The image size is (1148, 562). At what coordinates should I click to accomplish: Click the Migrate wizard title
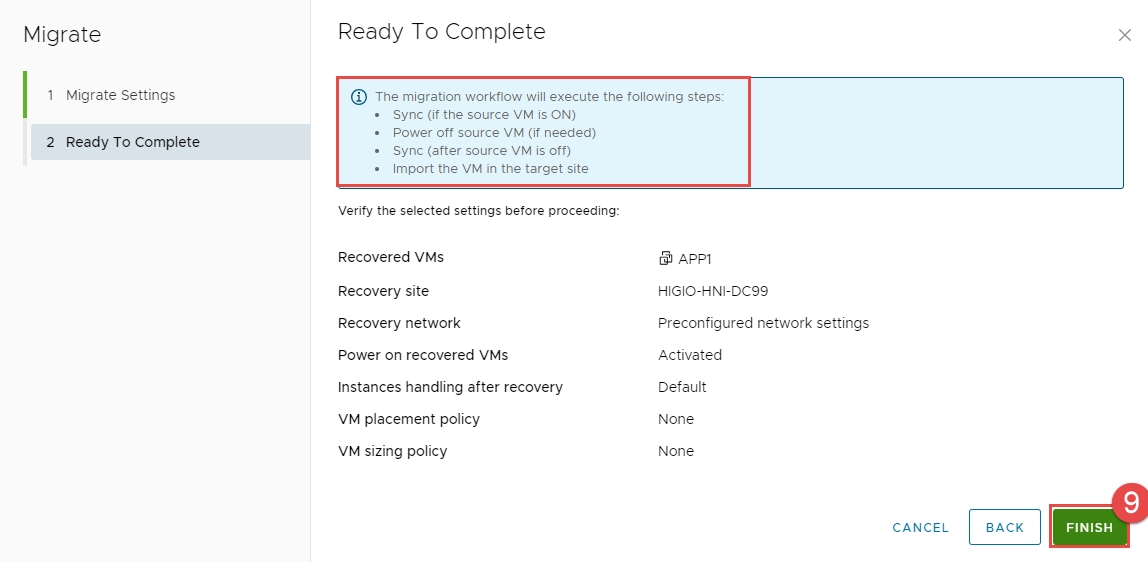[x=62, y=34]
